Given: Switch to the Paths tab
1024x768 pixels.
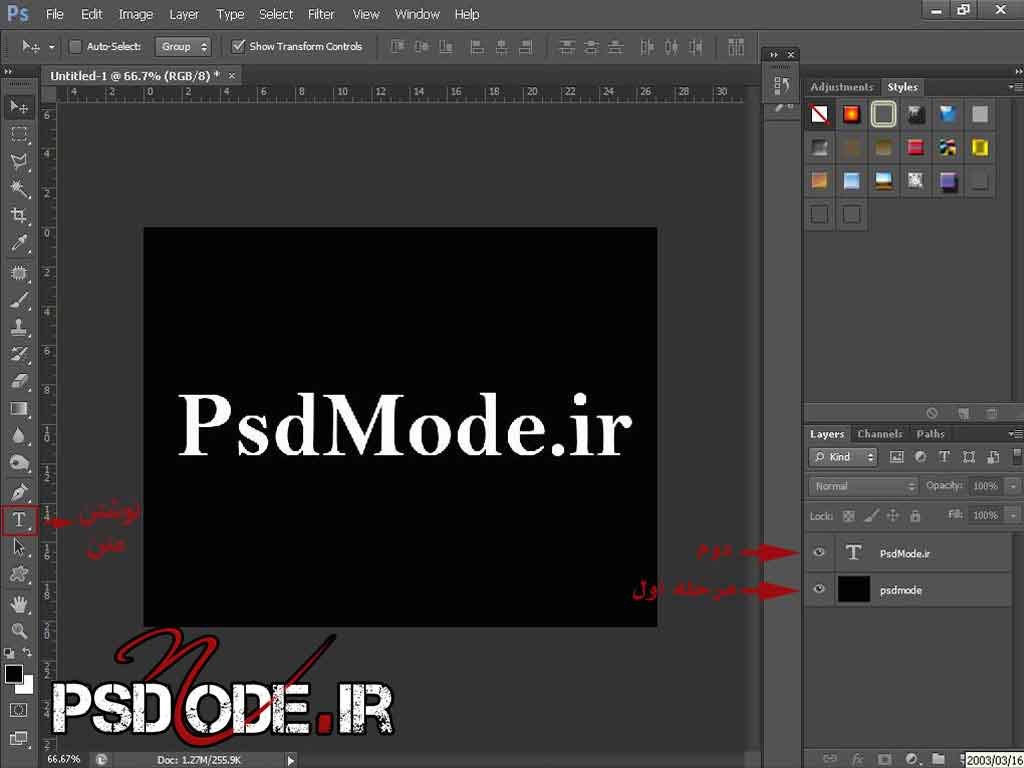Looking at the screenshot, I should tap(931, 434).
